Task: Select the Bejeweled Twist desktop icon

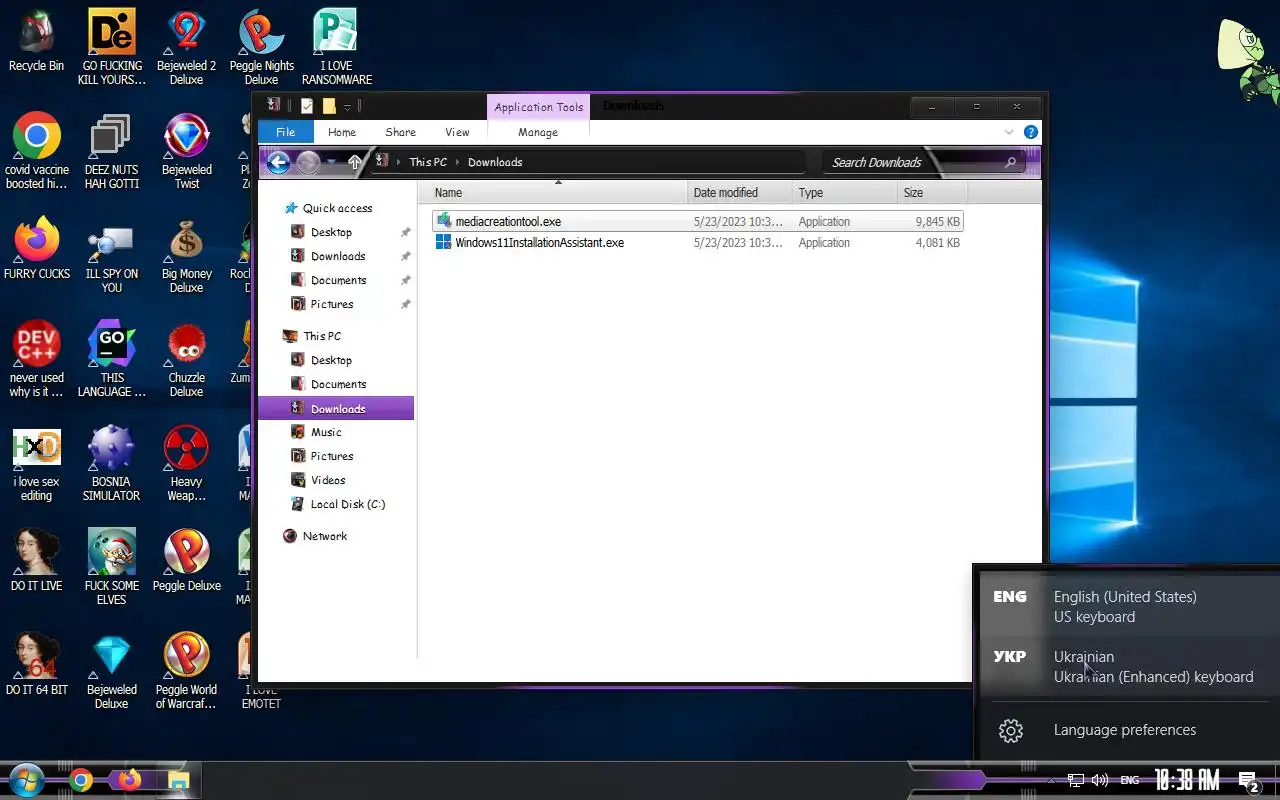Action: (x=186, y=151)
